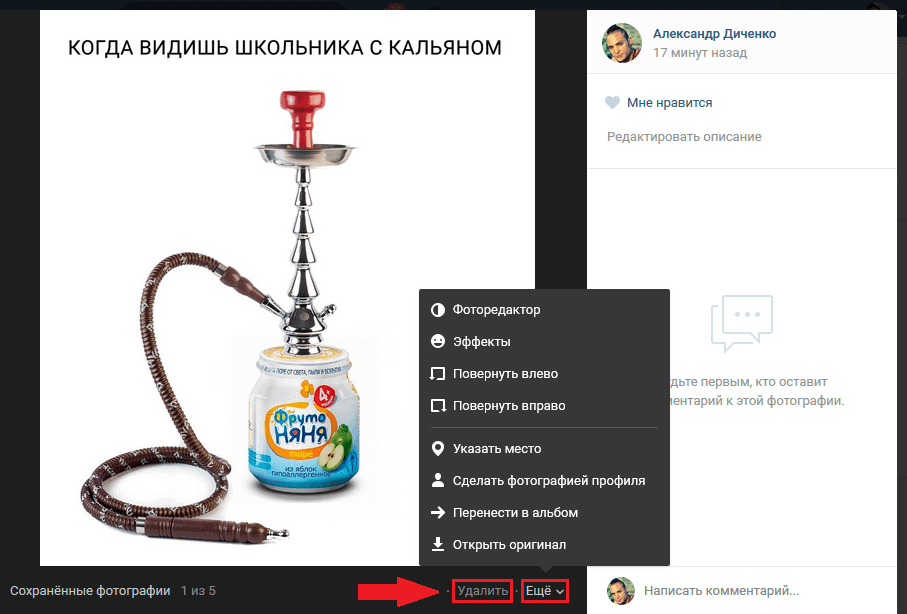Toggle the heart like icon

612,102
